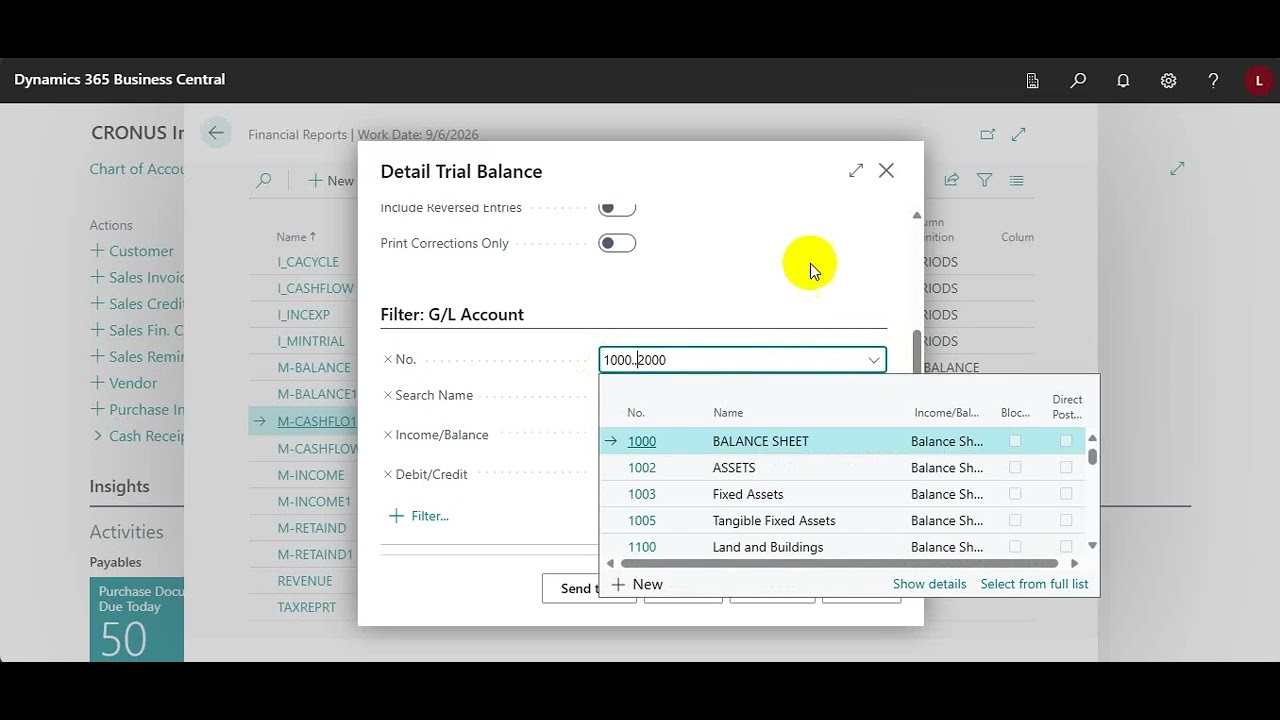The width and height of the screenshot is (1280, 720).
Task: Open the Sales Credit Memo action
Action: click(137, 304)
